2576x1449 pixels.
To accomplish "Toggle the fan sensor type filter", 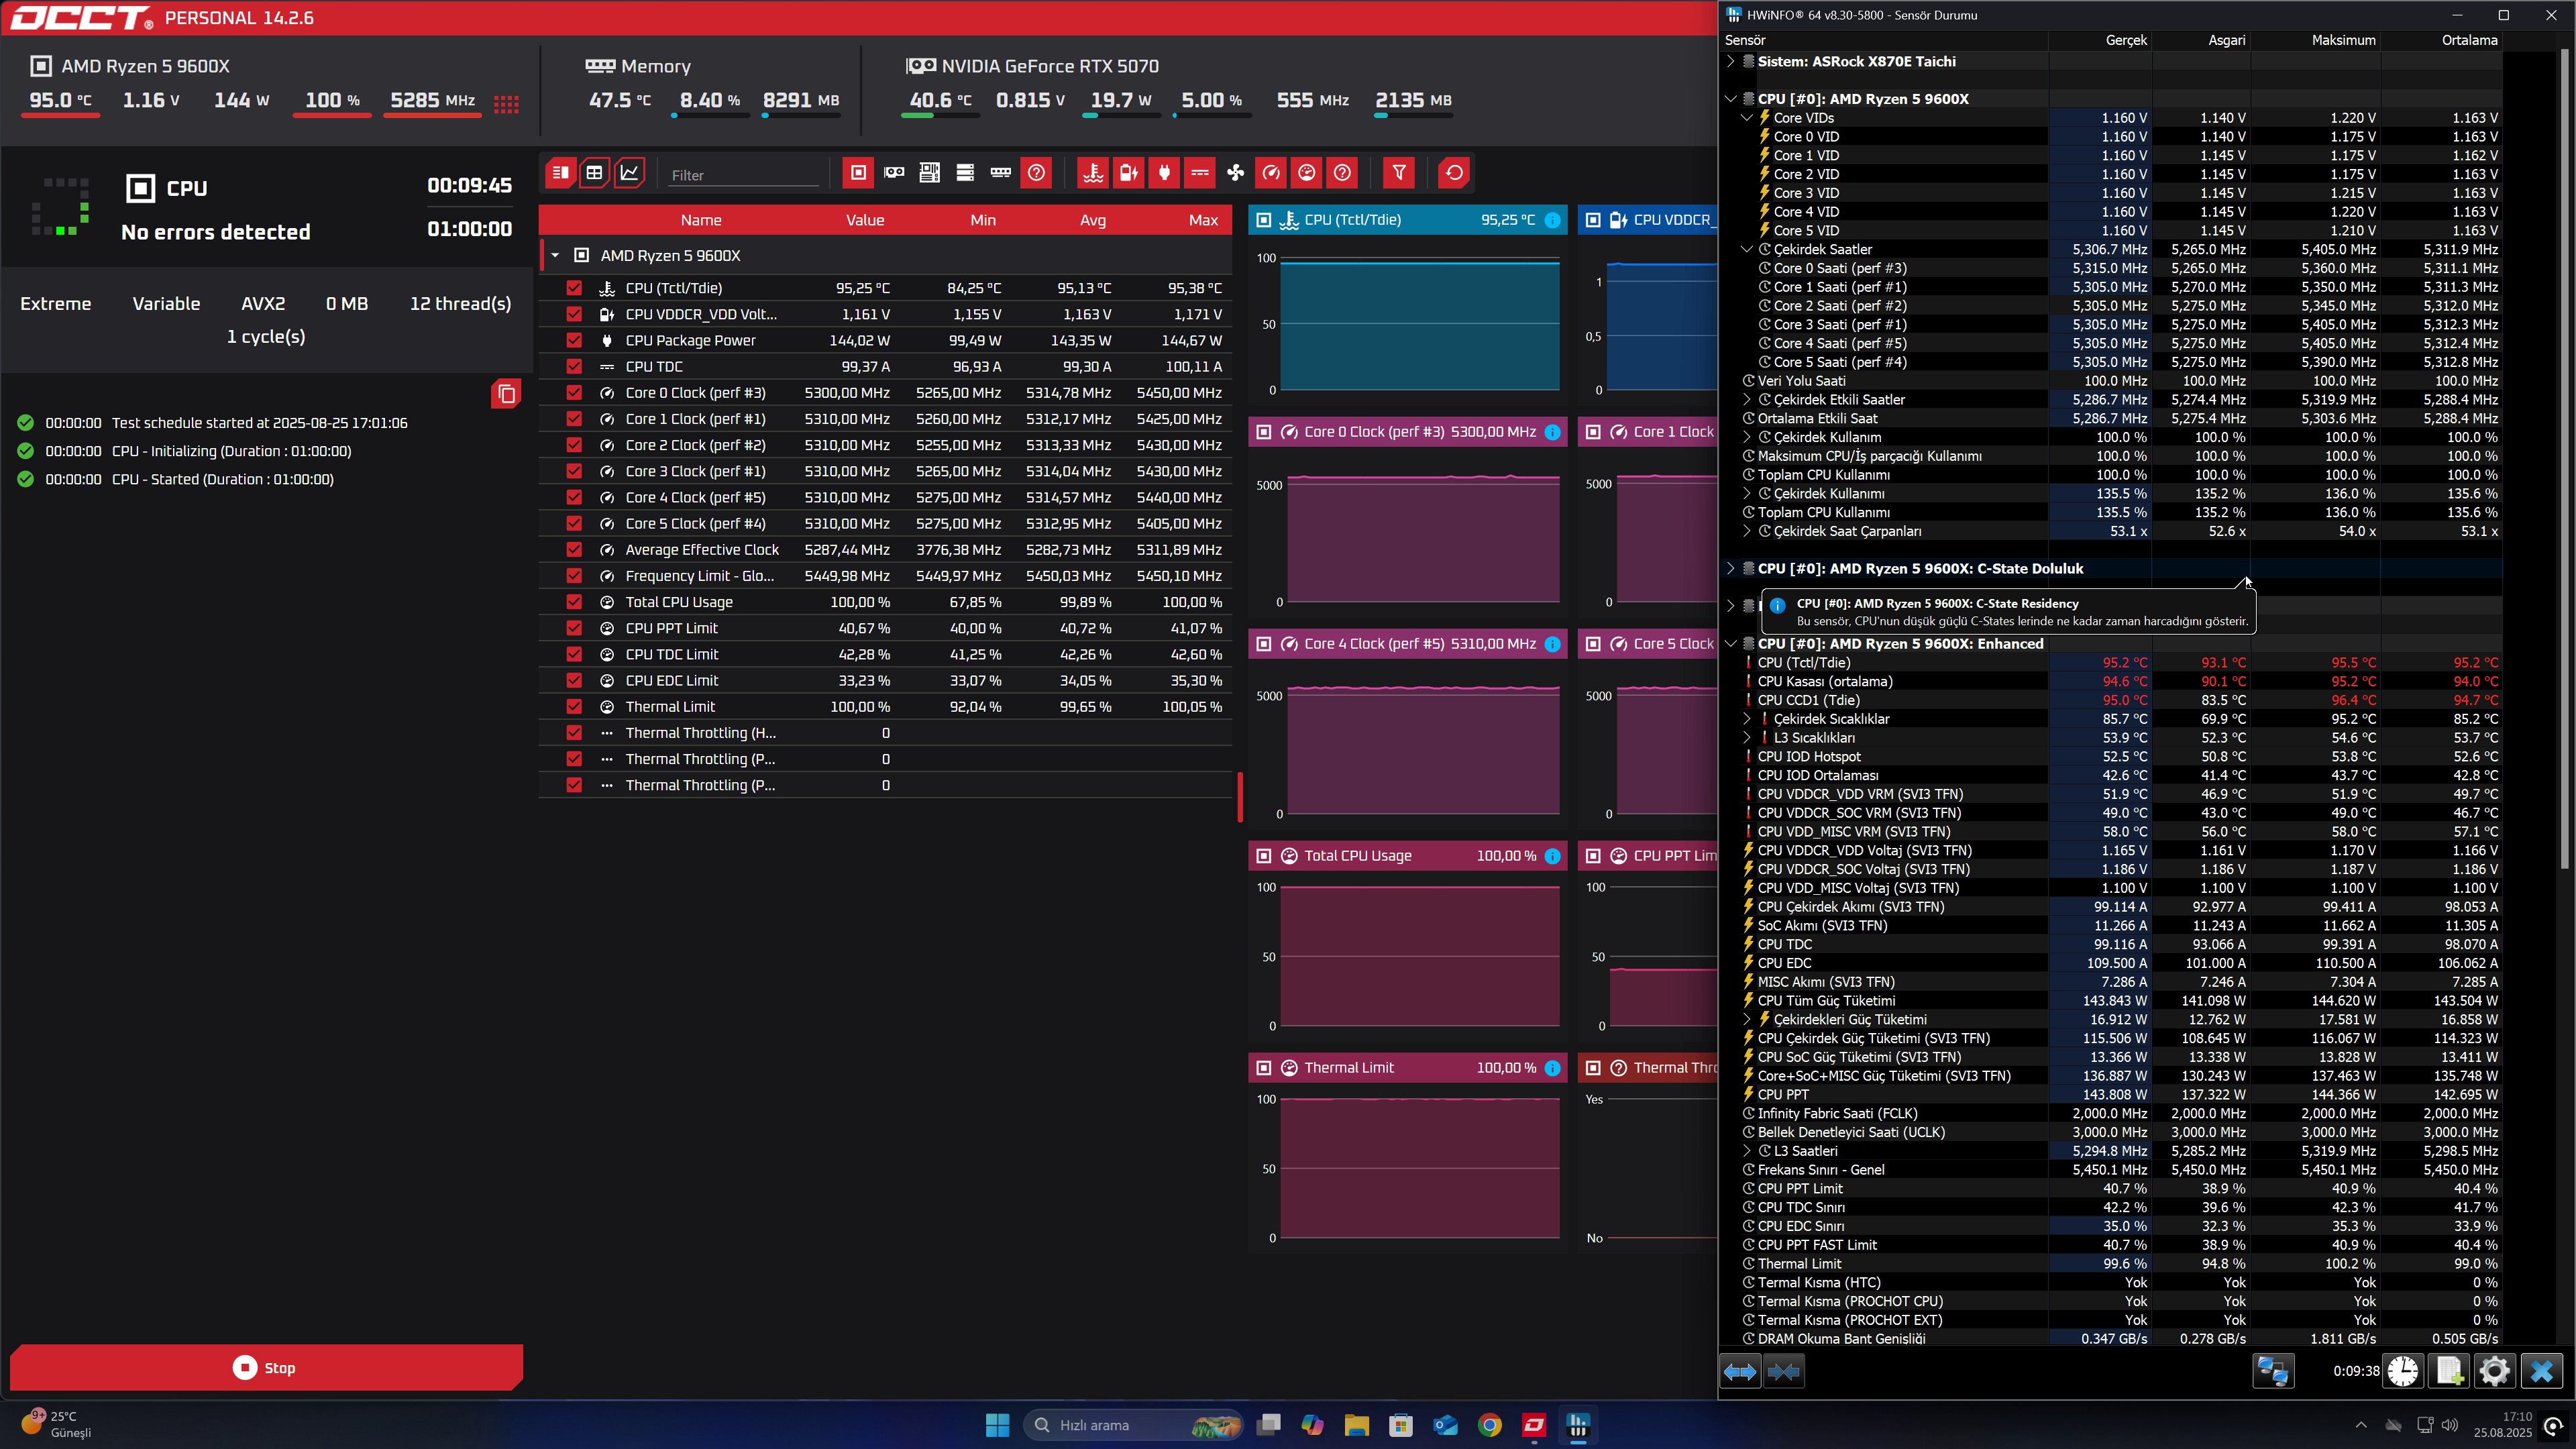I will pyautogui.click(x=1236, y=173).
